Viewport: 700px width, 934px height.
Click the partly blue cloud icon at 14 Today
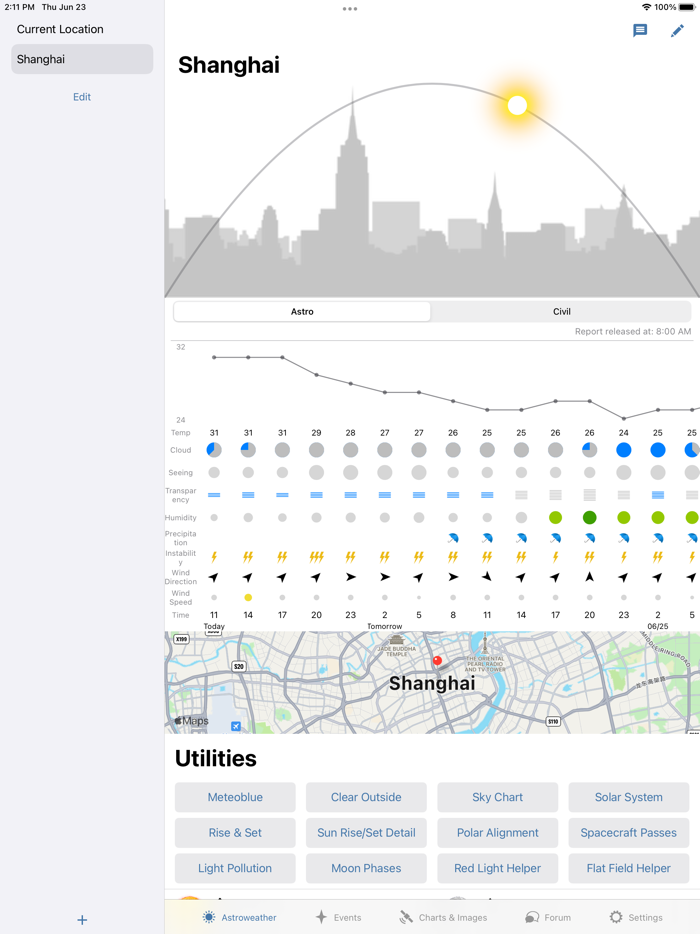pos(248,450)
